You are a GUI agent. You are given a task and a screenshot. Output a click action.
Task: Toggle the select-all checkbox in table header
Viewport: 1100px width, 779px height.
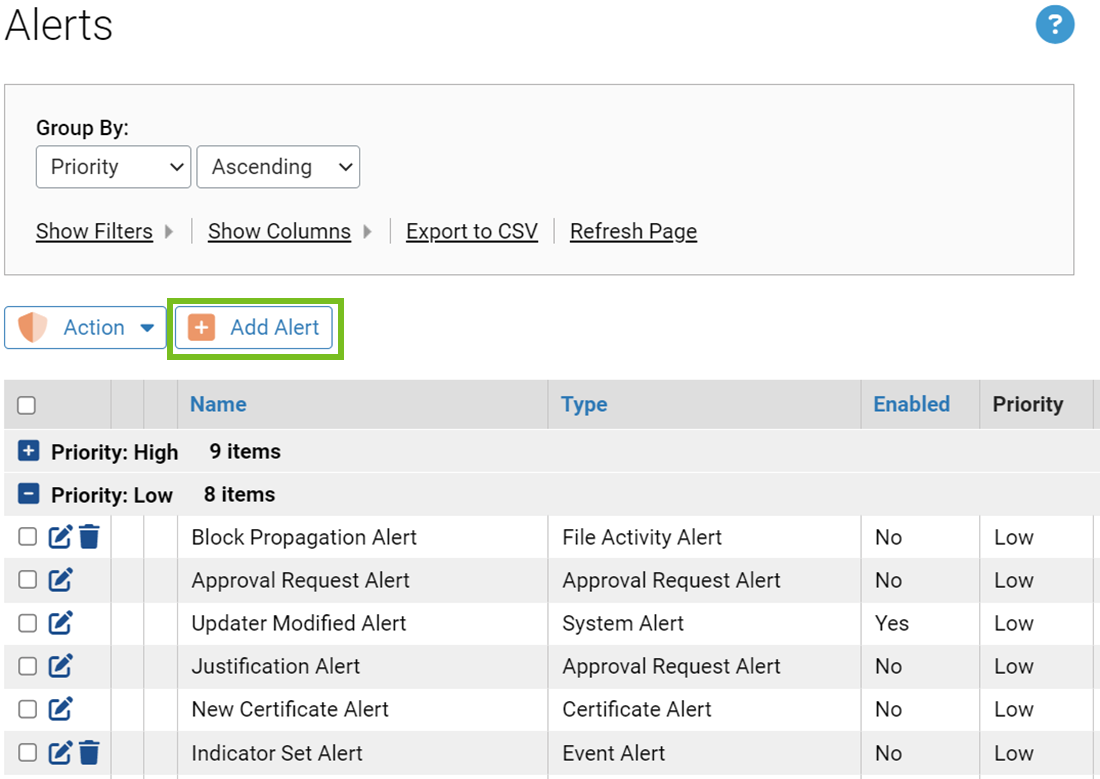click(x=27, y=405)
